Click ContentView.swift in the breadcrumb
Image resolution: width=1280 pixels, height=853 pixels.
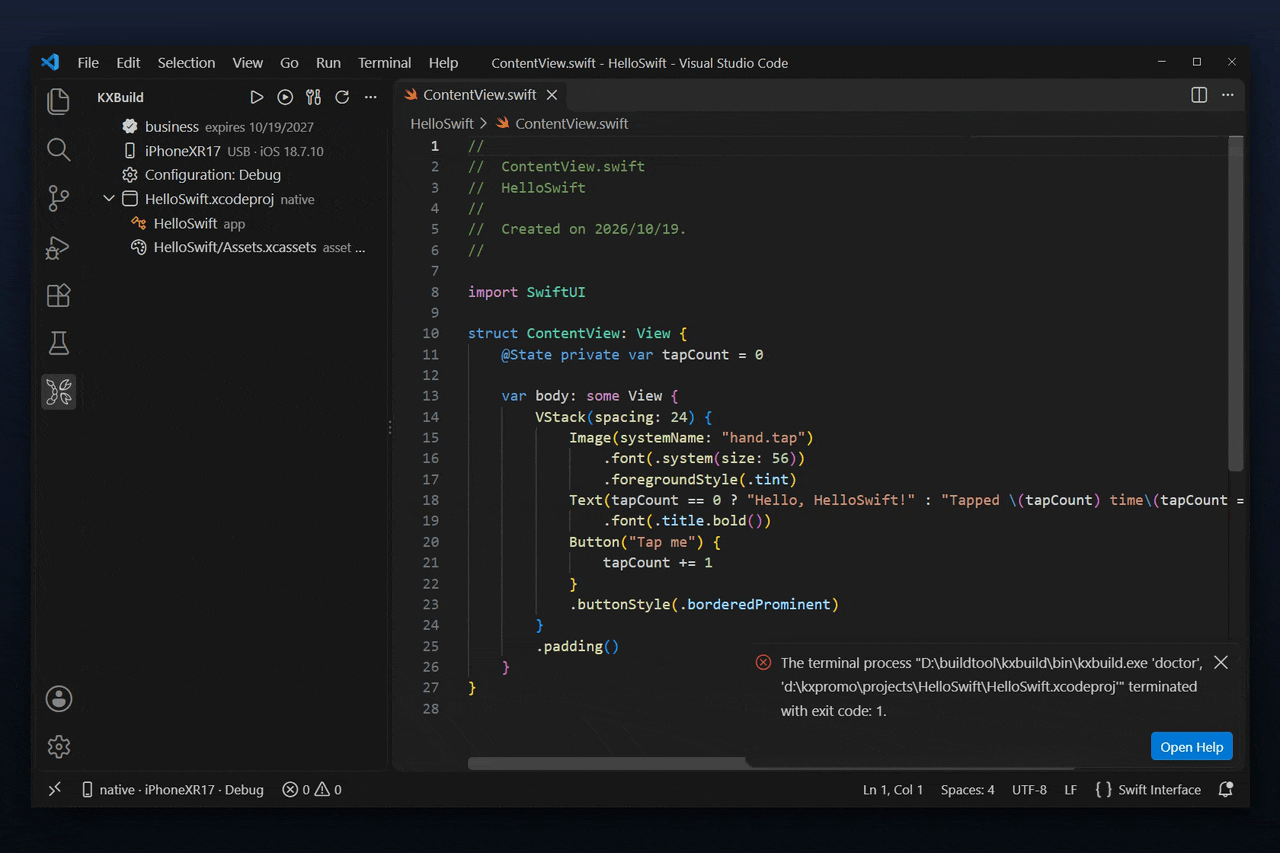pyautogui.click(x=571, y=124)
